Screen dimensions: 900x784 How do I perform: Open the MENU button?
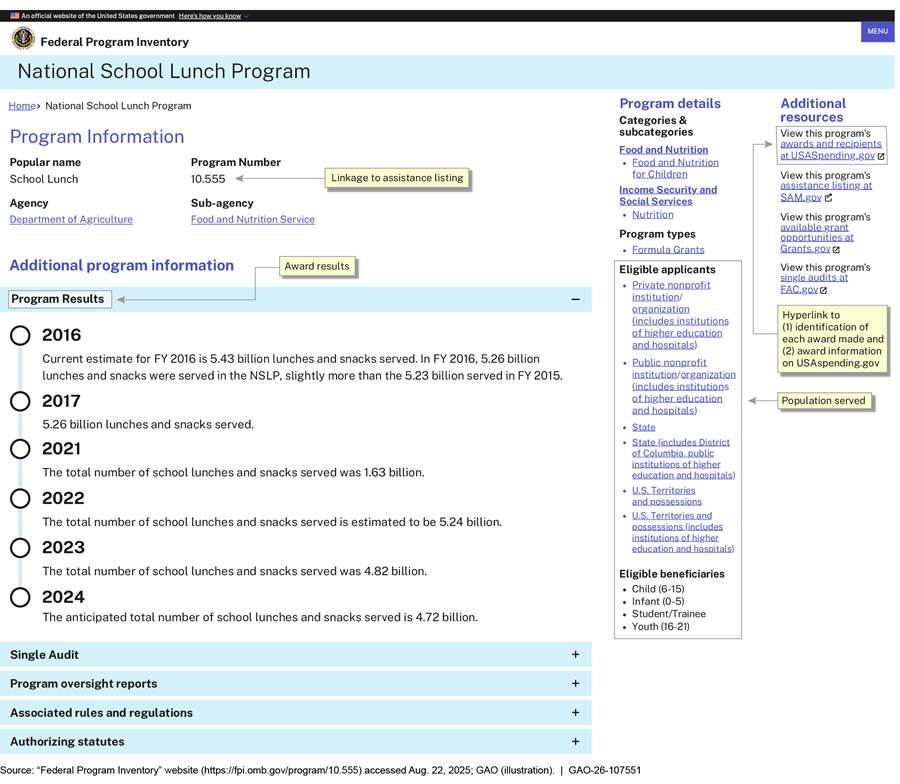coord(877,31)
